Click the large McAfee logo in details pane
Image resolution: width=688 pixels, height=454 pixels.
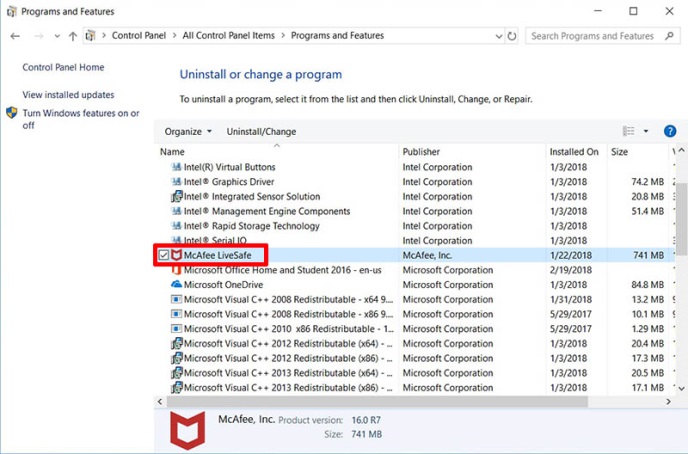[187, 430]
